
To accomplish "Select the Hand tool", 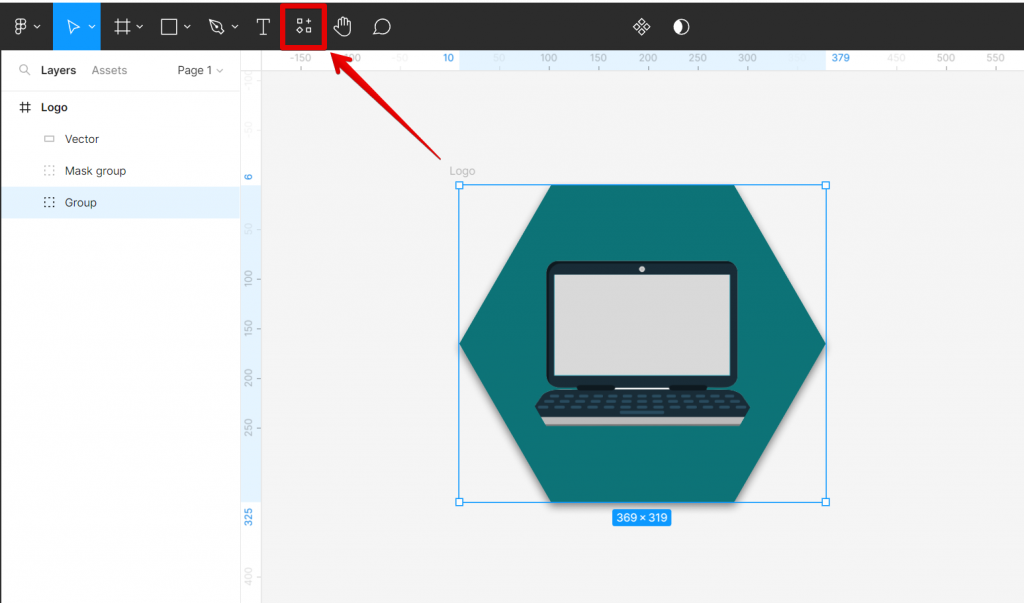I will tap(342, 26).
